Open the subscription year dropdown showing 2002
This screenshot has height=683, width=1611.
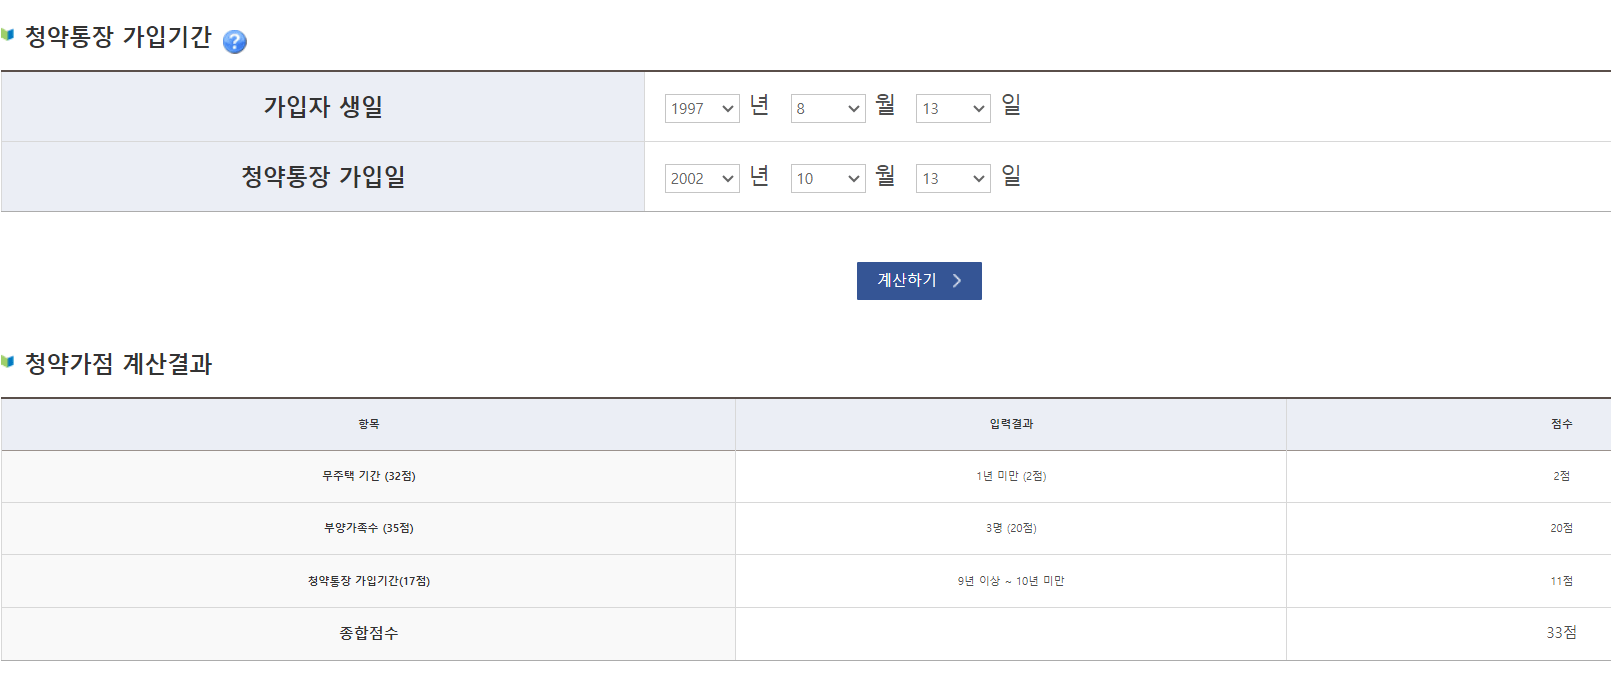coord(701,178)
